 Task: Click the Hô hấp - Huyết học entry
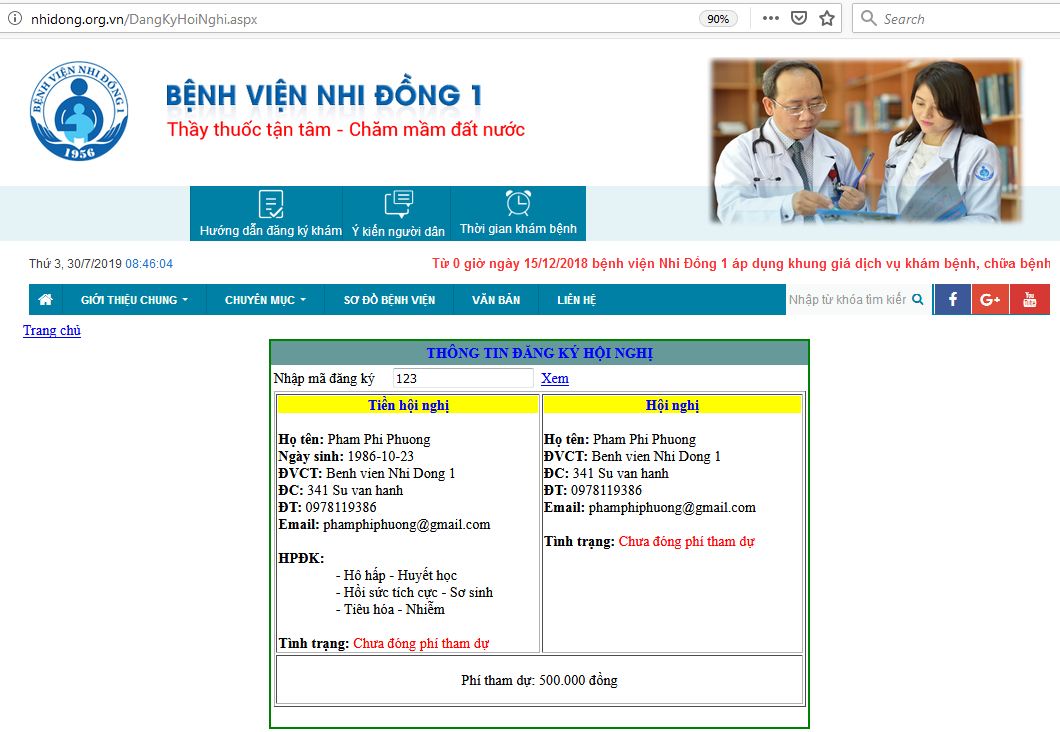click(396, 575)
